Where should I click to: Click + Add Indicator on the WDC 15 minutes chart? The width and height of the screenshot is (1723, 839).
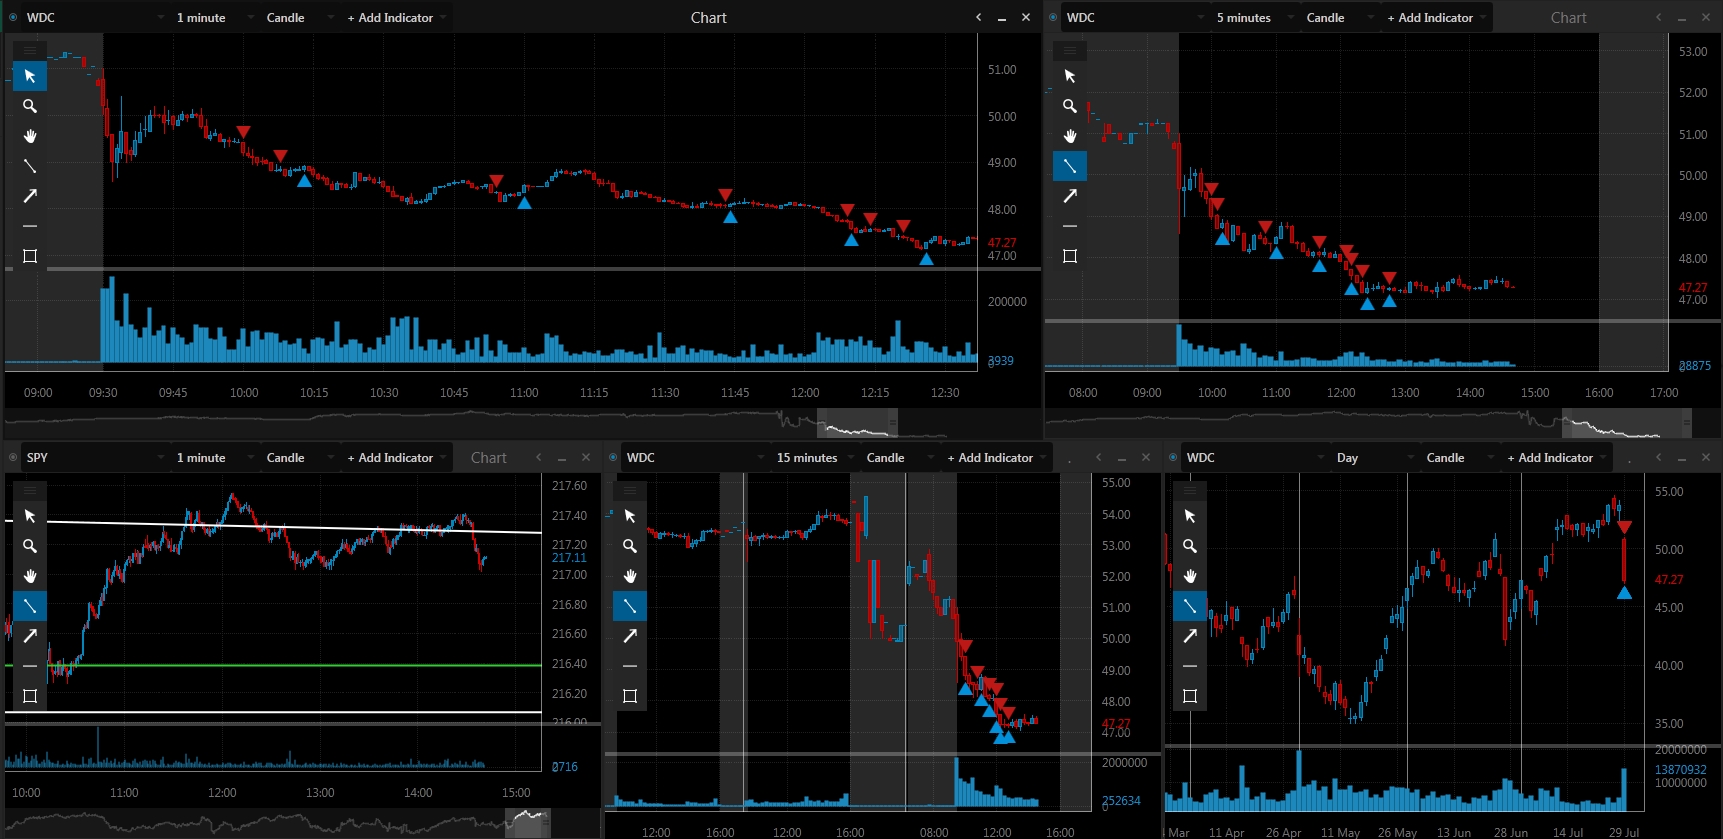[x=995, y=457]
